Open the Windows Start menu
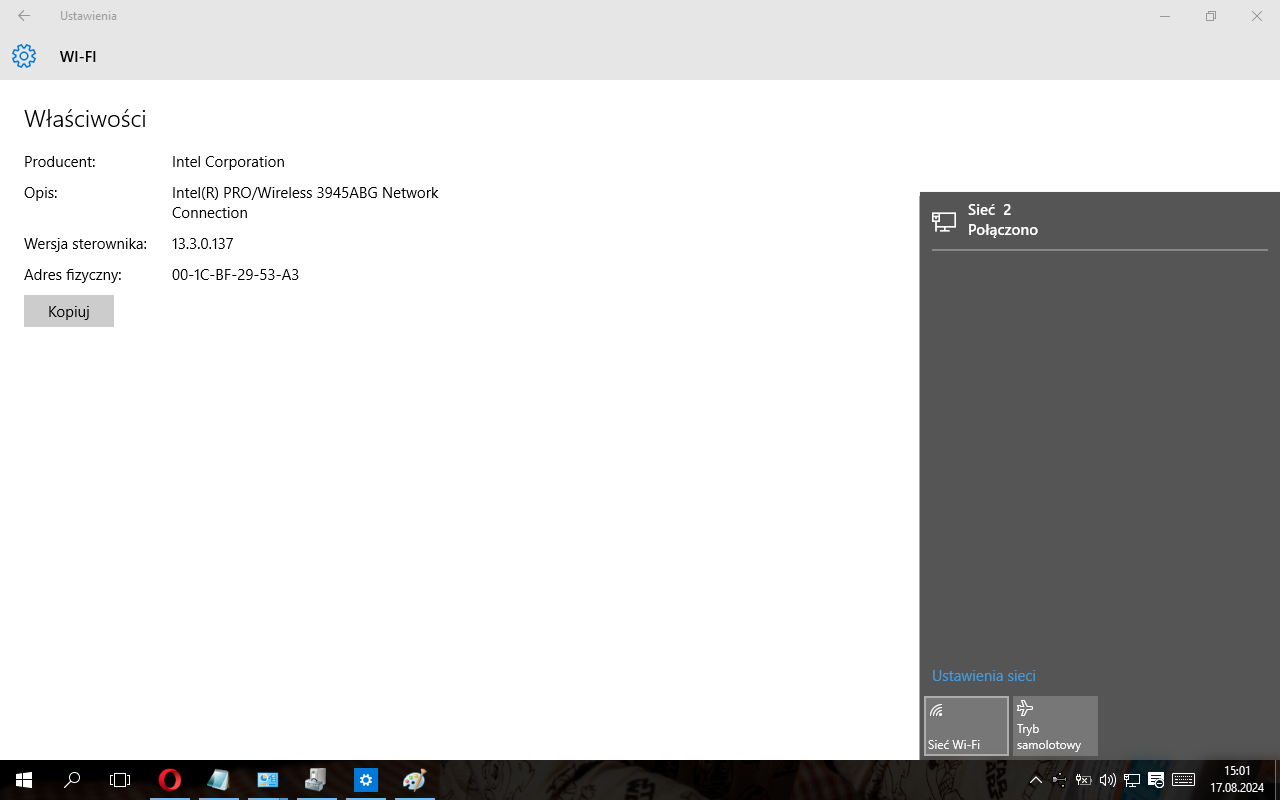 24,780
